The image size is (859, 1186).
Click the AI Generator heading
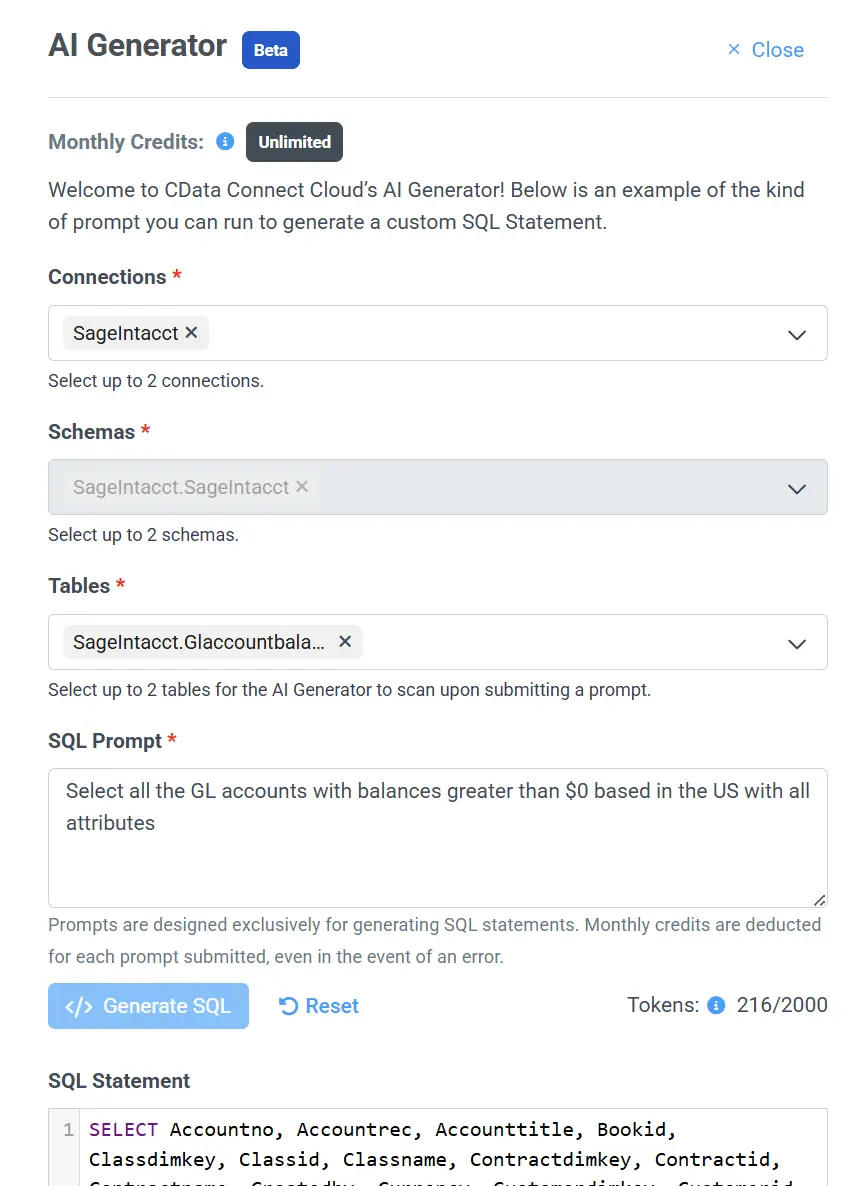coord(137,46)
